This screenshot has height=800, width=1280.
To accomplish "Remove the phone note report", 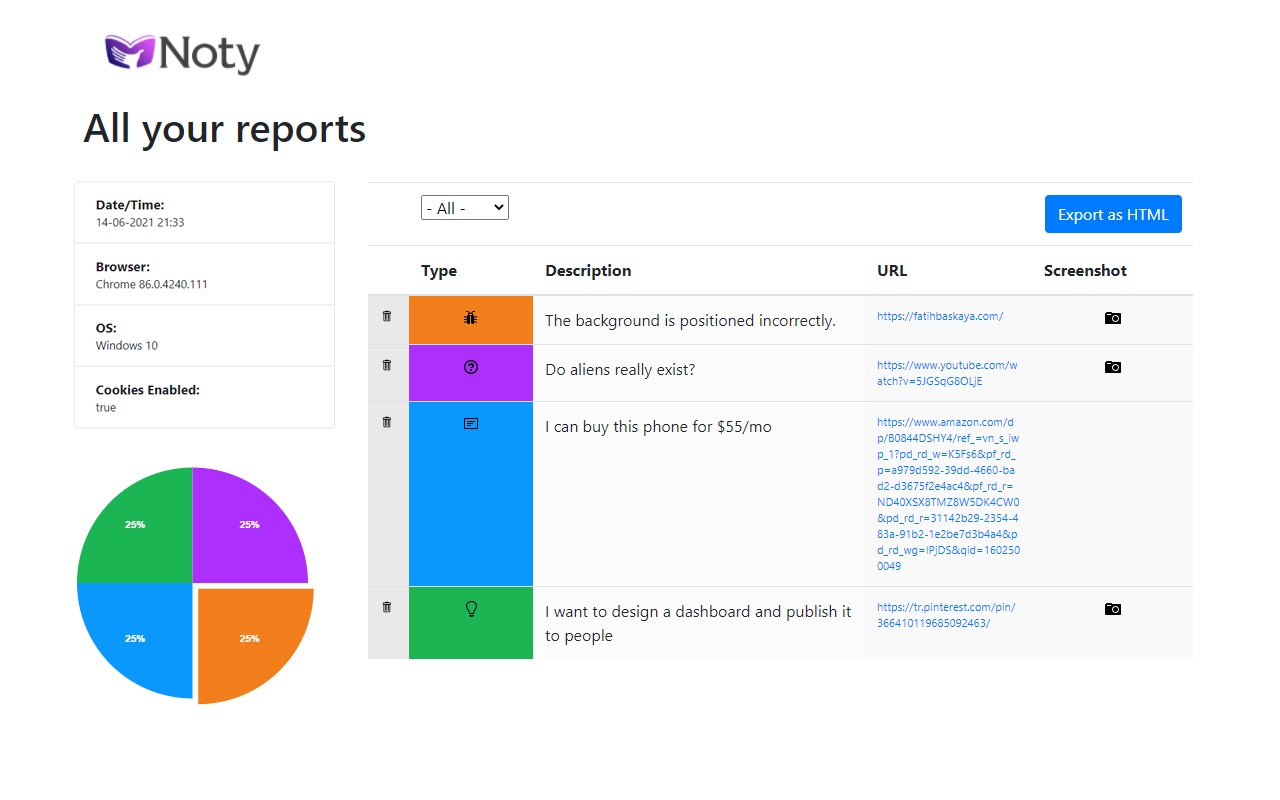I will (387, 422).
